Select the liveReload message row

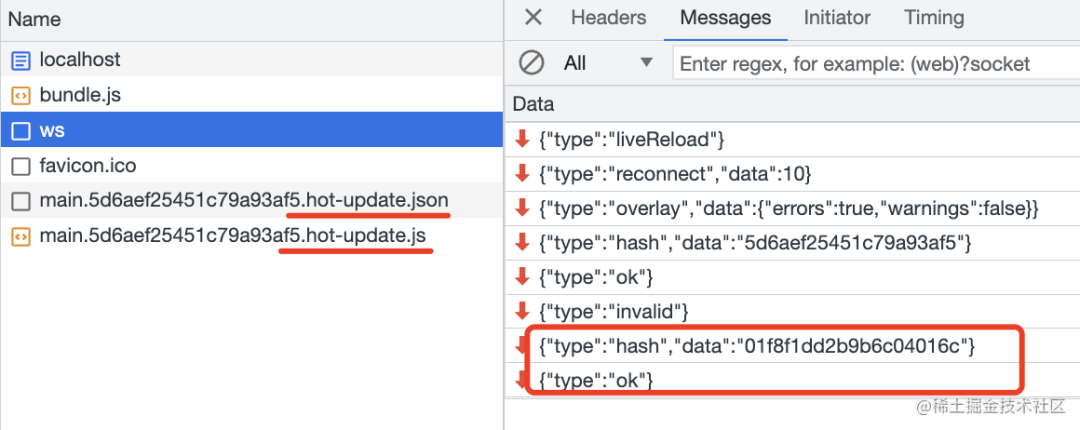(x=631, y=138)
